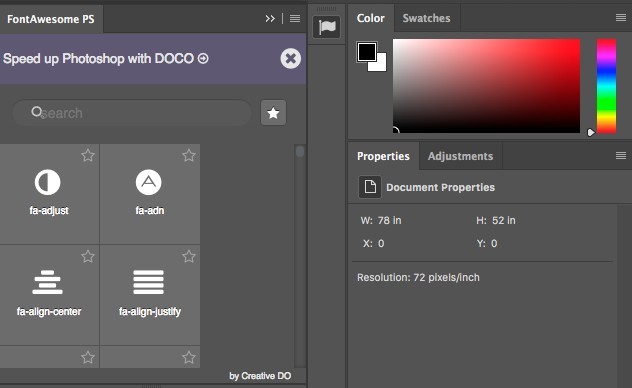
Task: Click the Document Properties heading
Action: pos(441,187)
